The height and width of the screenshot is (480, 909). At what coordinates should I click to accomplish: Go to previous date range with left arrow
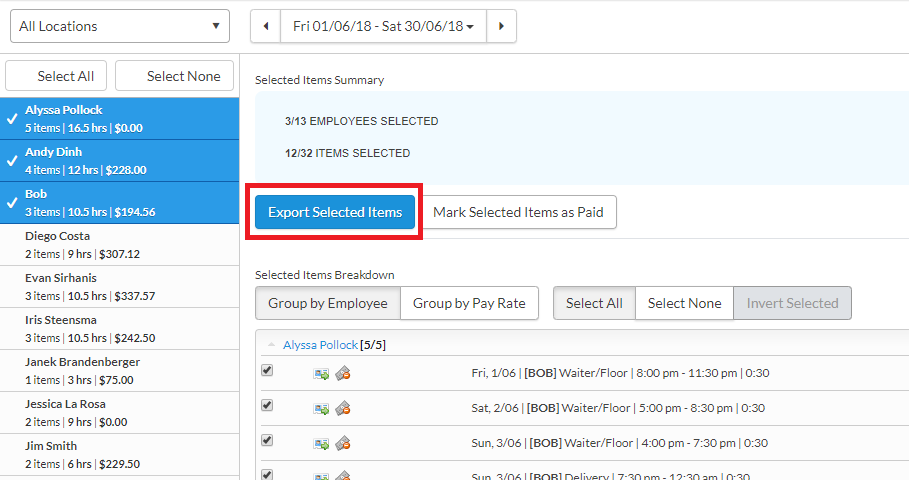coord(266,26)
